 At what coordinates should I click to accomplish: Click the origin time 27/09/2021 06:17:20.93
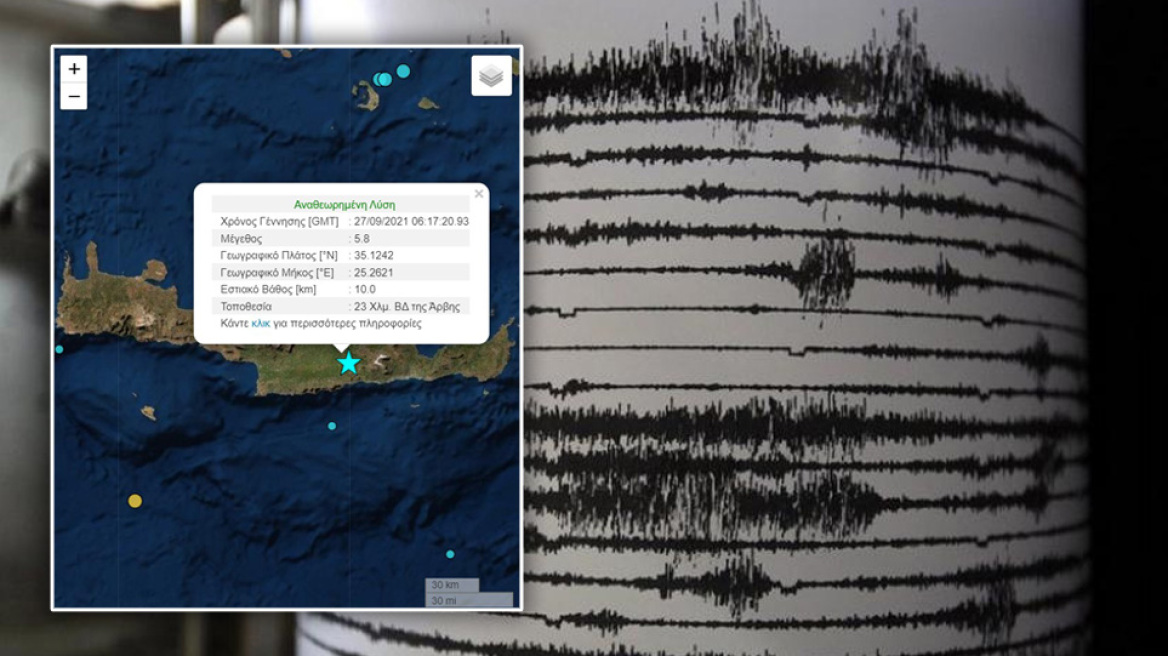(411, 221)
